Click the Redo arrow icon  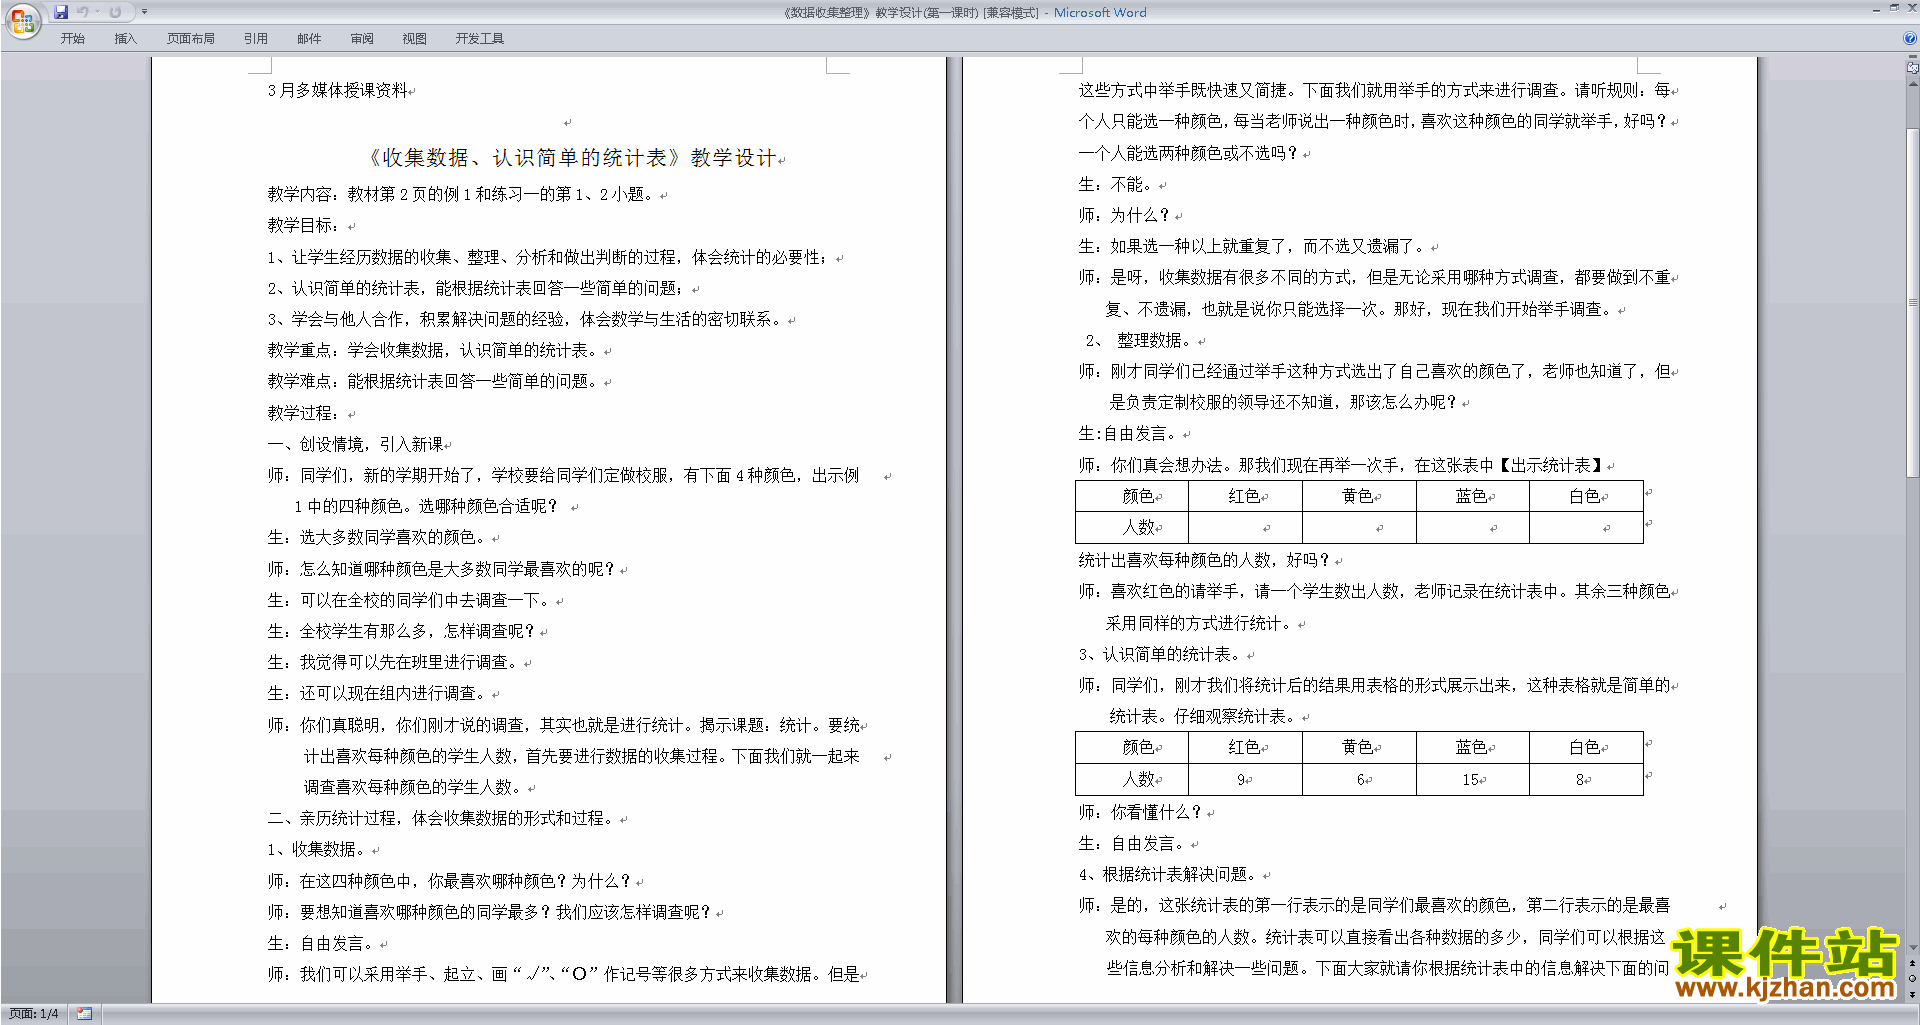coord(115,12)
